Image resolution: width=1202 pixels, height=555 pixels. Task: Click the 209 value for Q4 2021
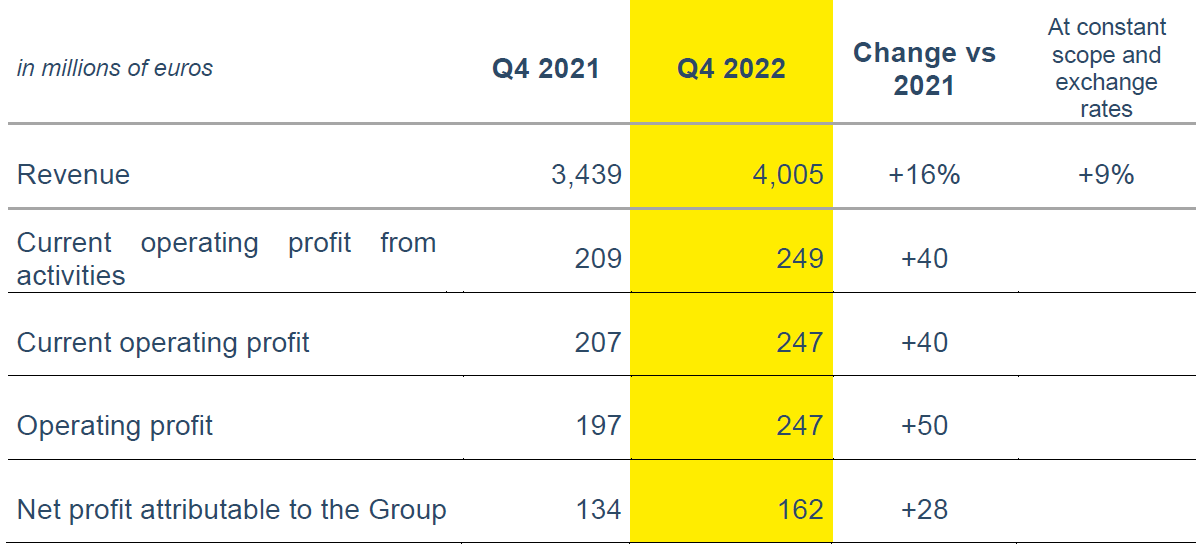coord(598,260)
